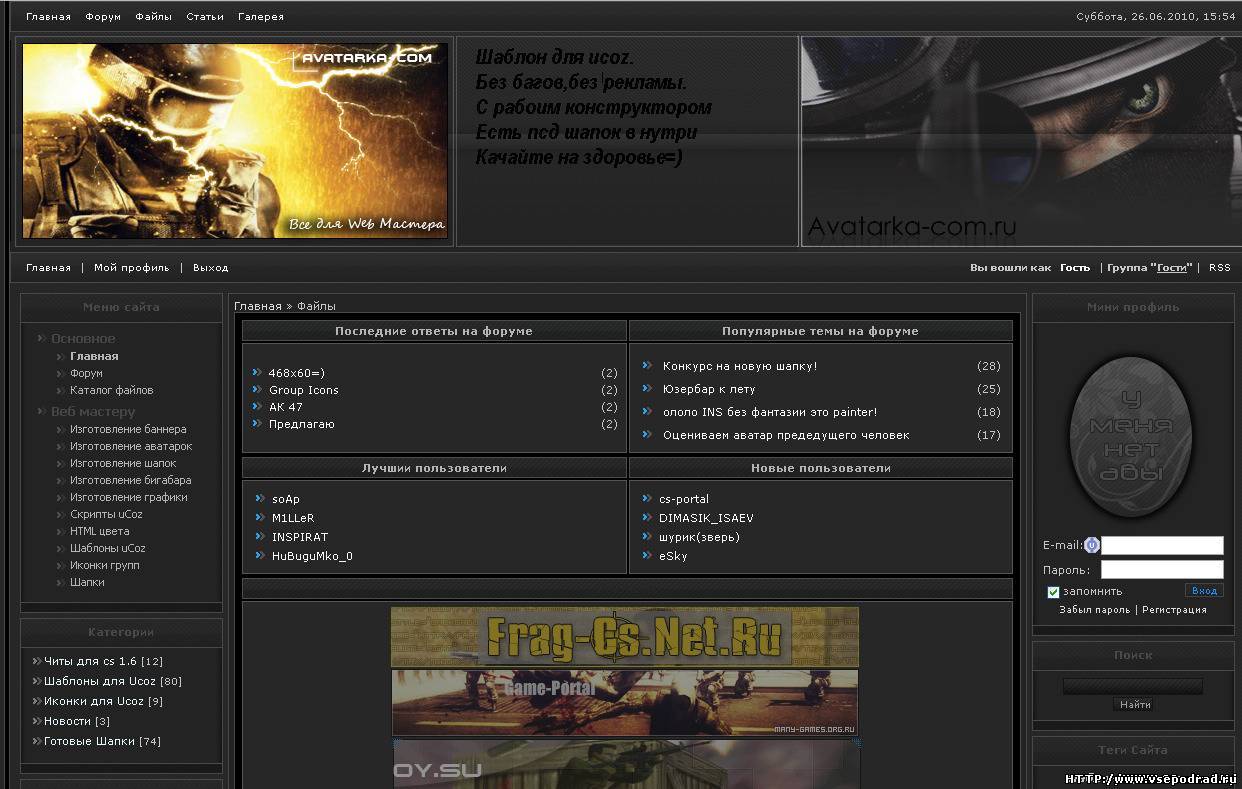Click the arrow bullet beside Веб мастеру
This screenshot has width=1242, height=789.
click(42, 412)
